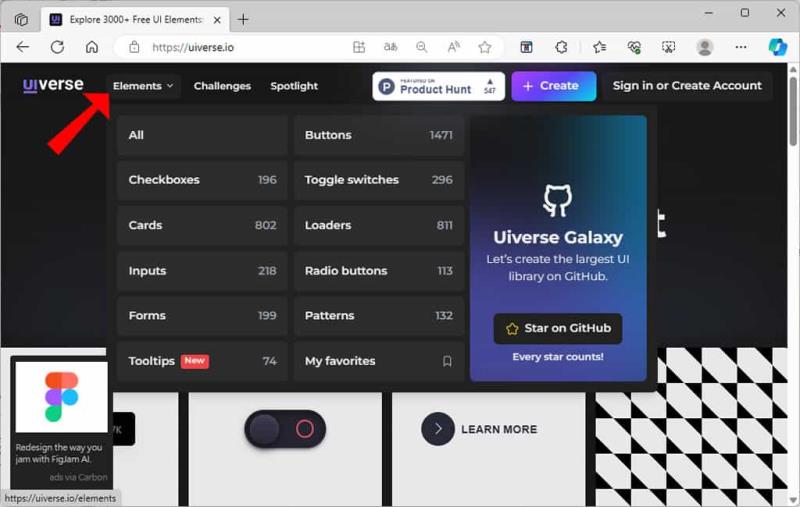Click the LEARN MORE button

coord(480,429)
